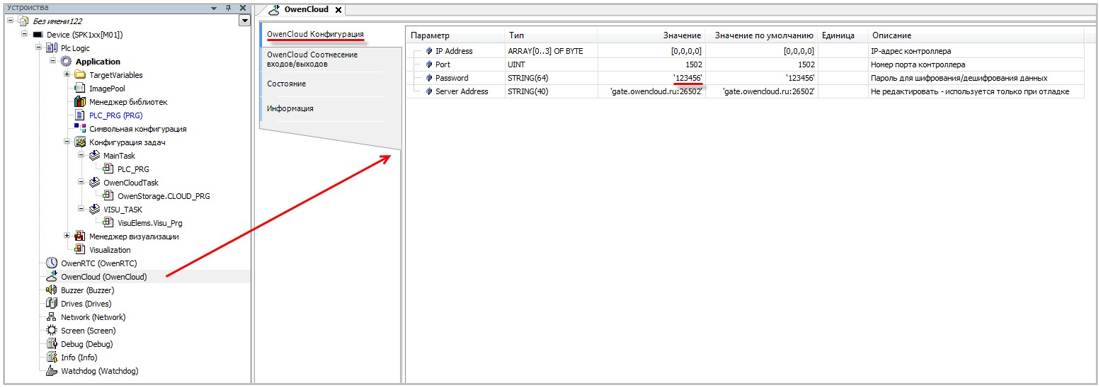Click the Символьная конфигурация icon
1099x387 pixels.
pyautogui.click(x=79, y=129)
